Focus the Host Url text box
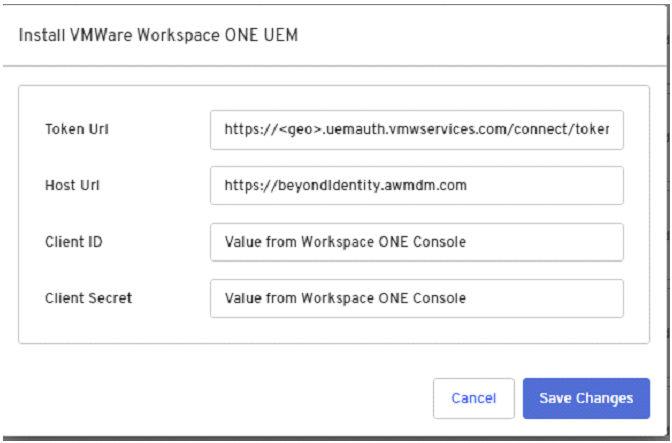 click(x=416, y=185)
